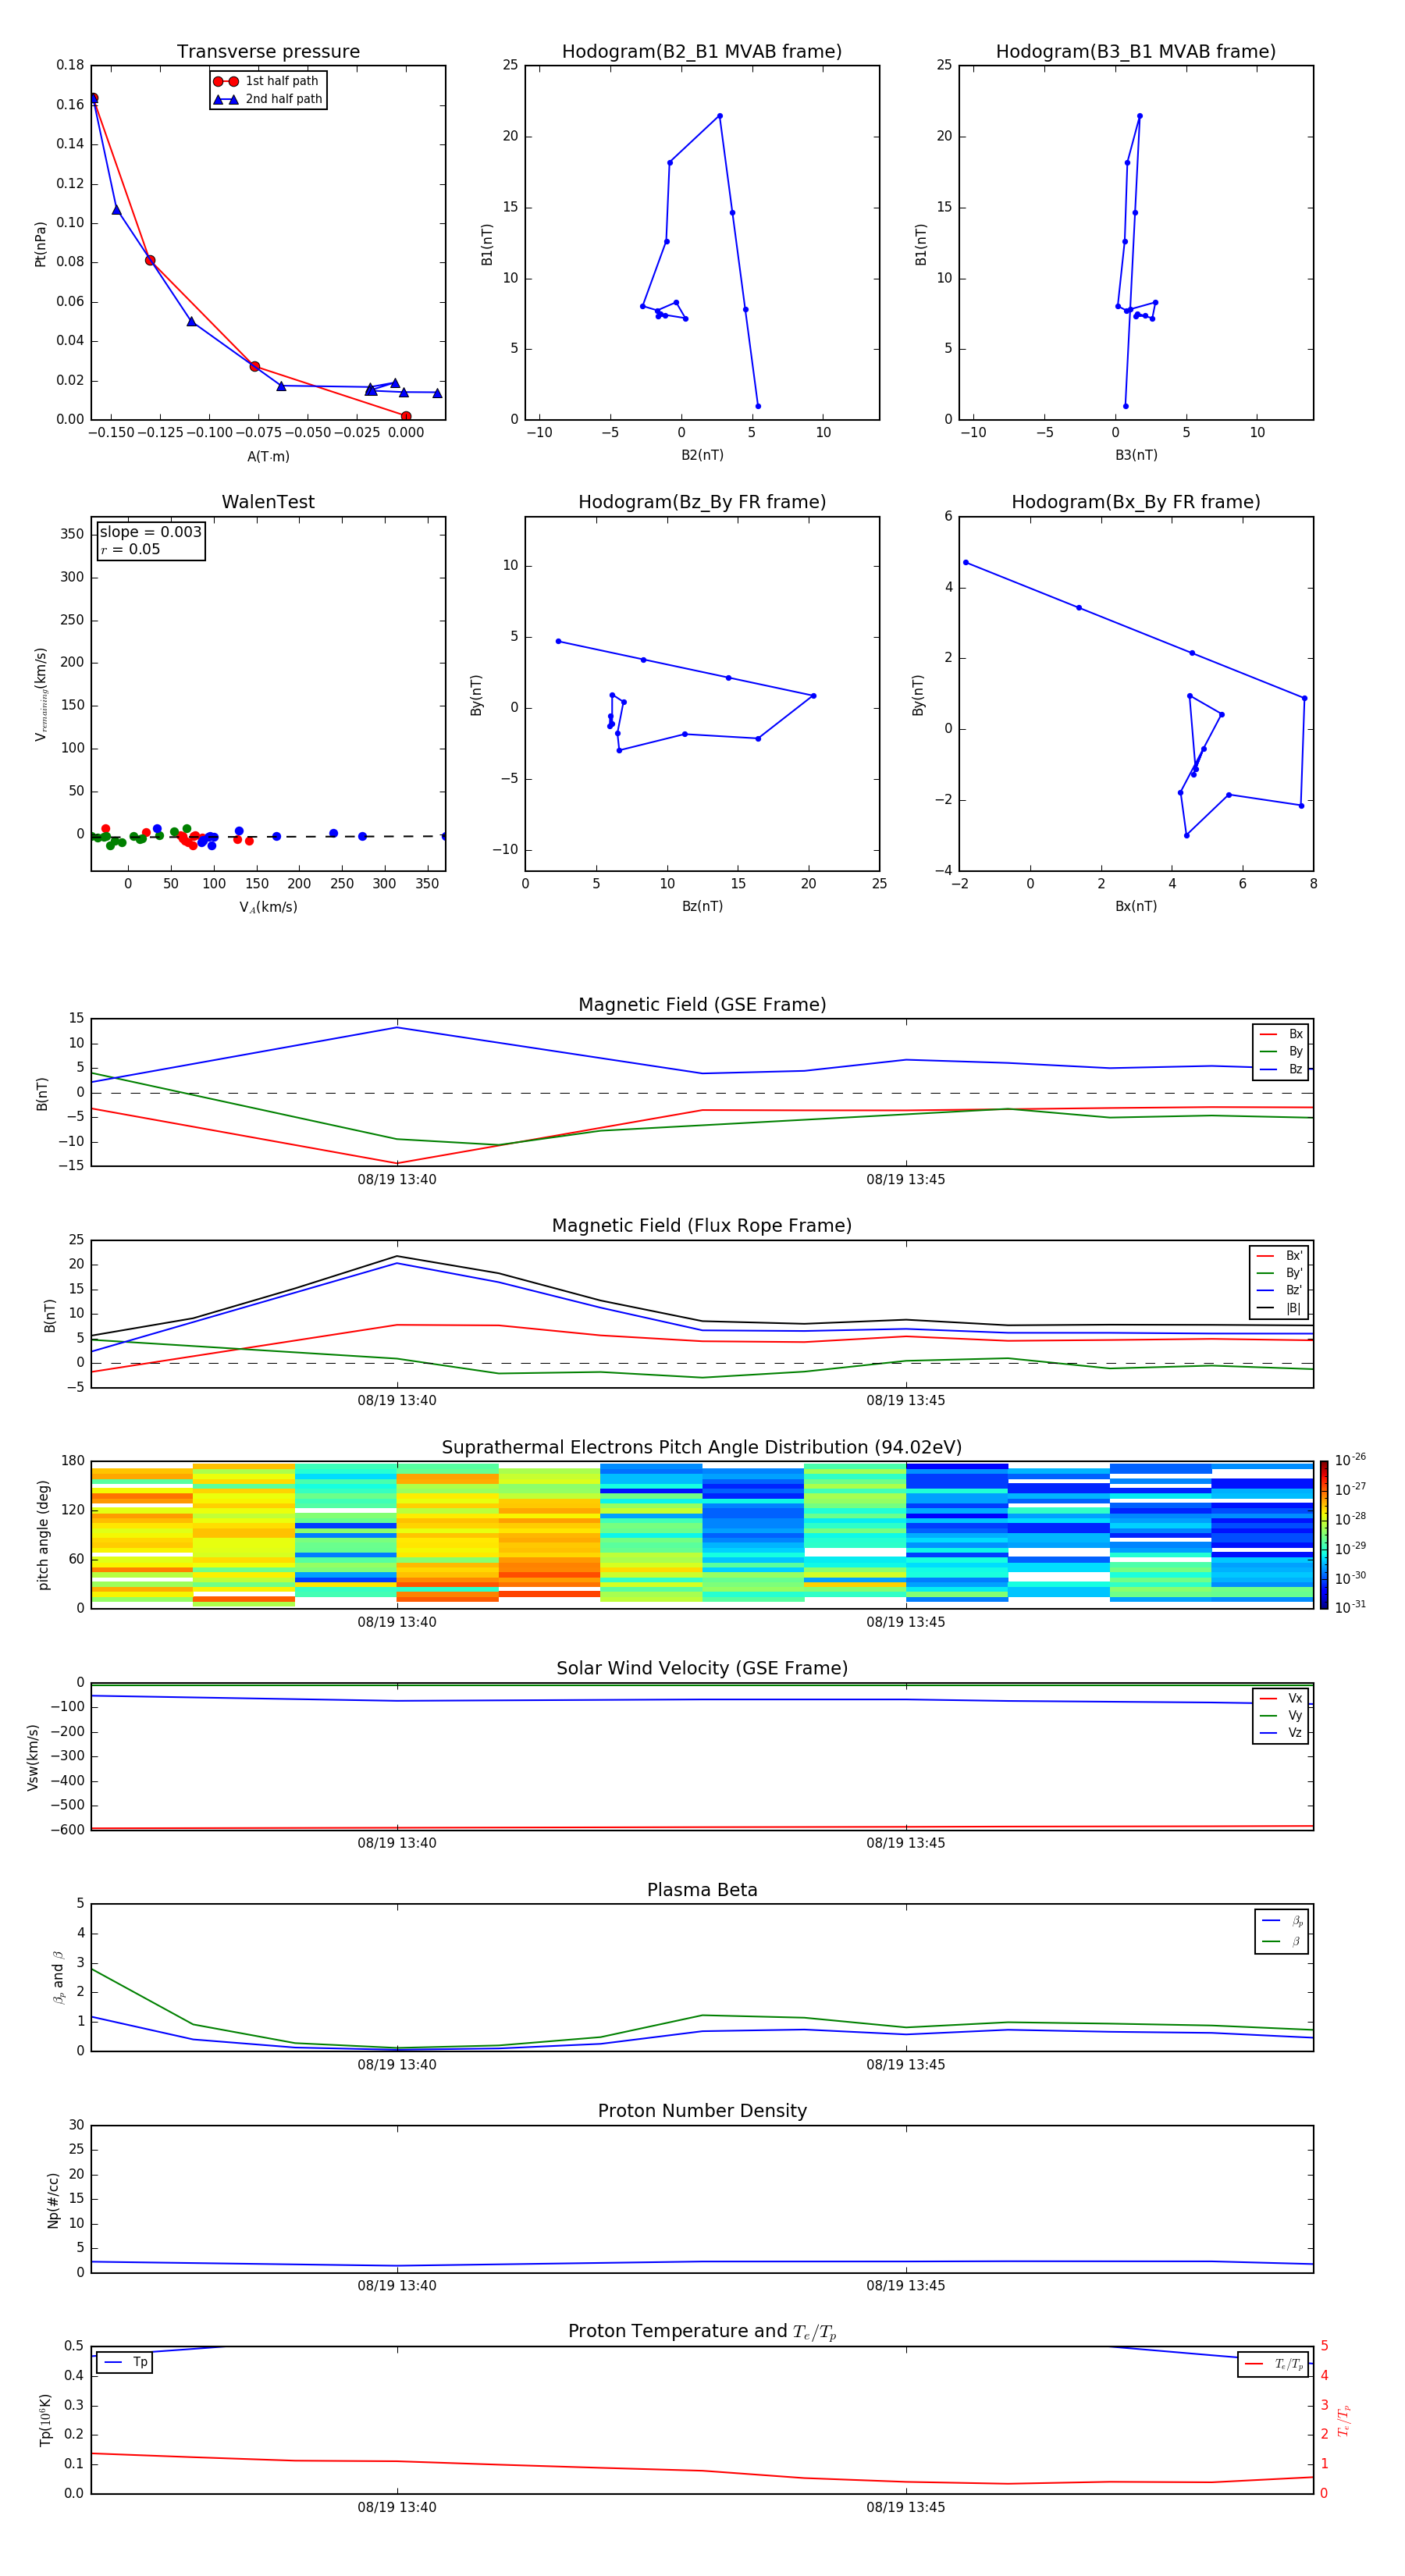Screen dimensions: 1405x2576
Task: Click the 'Bx(nT)' x-axis label
Action: click(x=1136, y=907)
